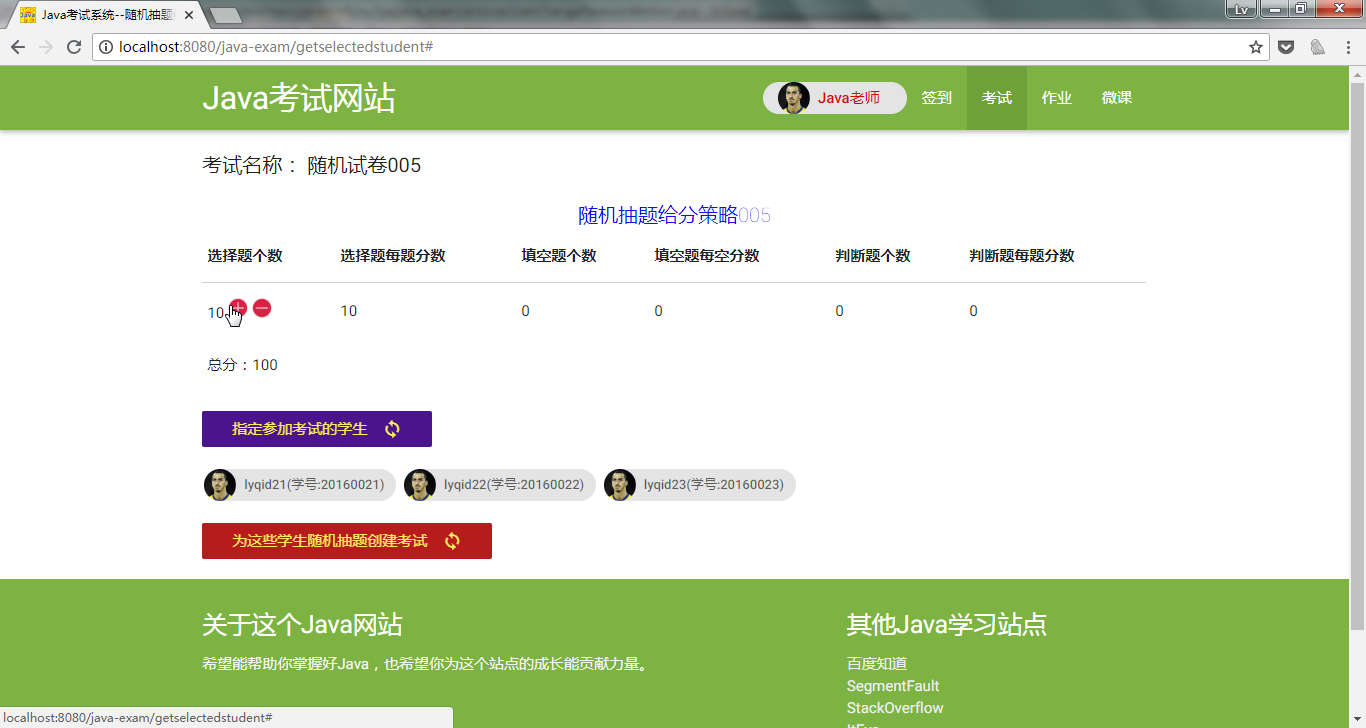
Task: Click the Java老师 user name
Action: [x=849, y=98]
